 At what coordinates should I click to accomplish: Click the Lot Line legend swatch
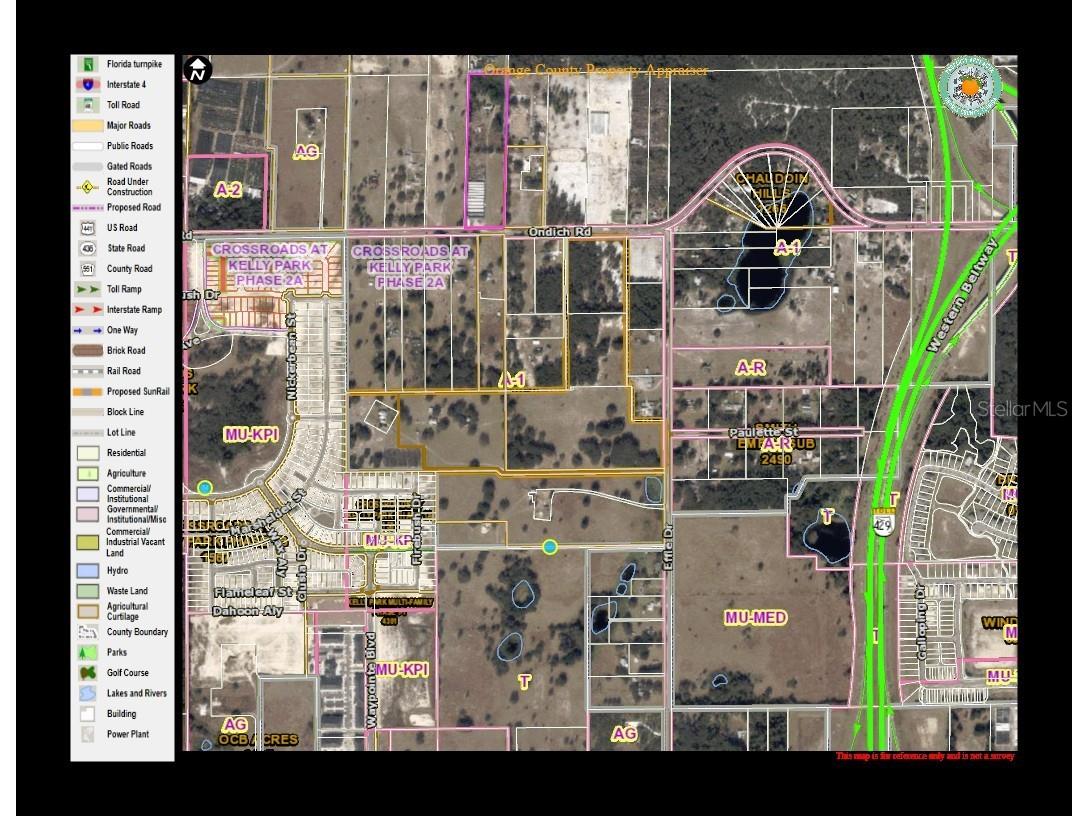coord(88,432)
